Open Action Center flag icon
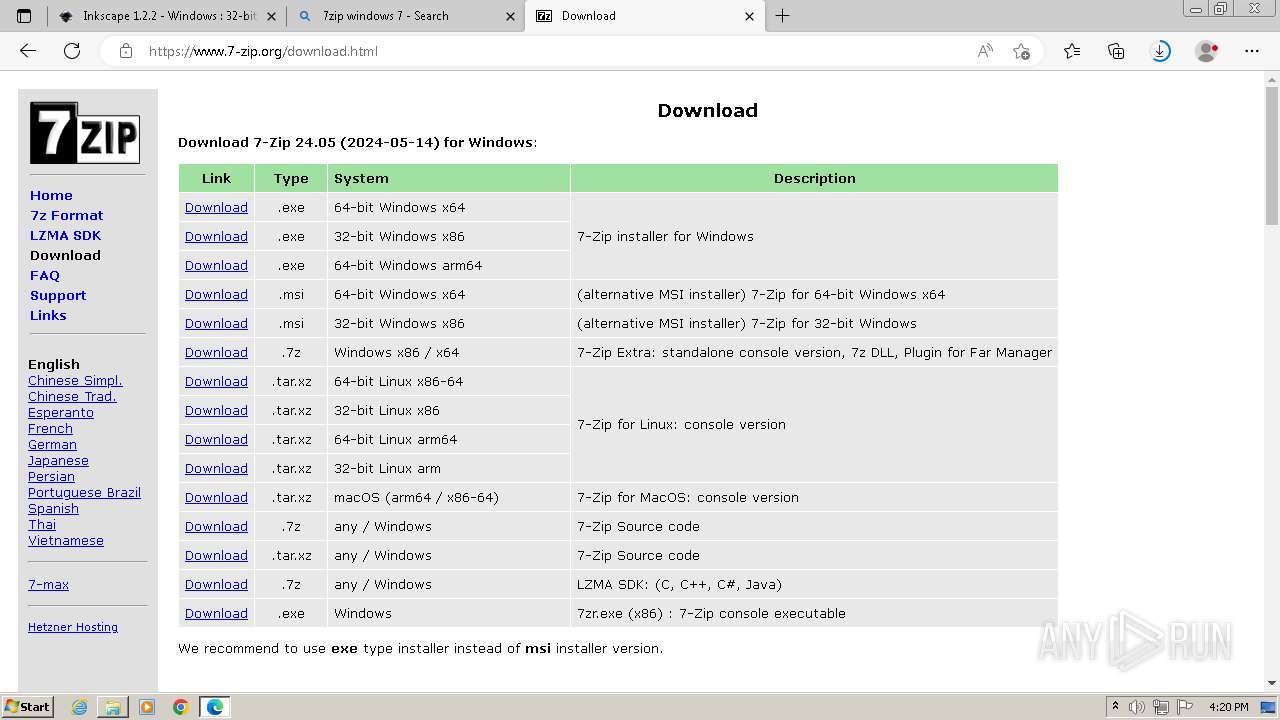1280x720 pixels. (x=1185, y=707)
